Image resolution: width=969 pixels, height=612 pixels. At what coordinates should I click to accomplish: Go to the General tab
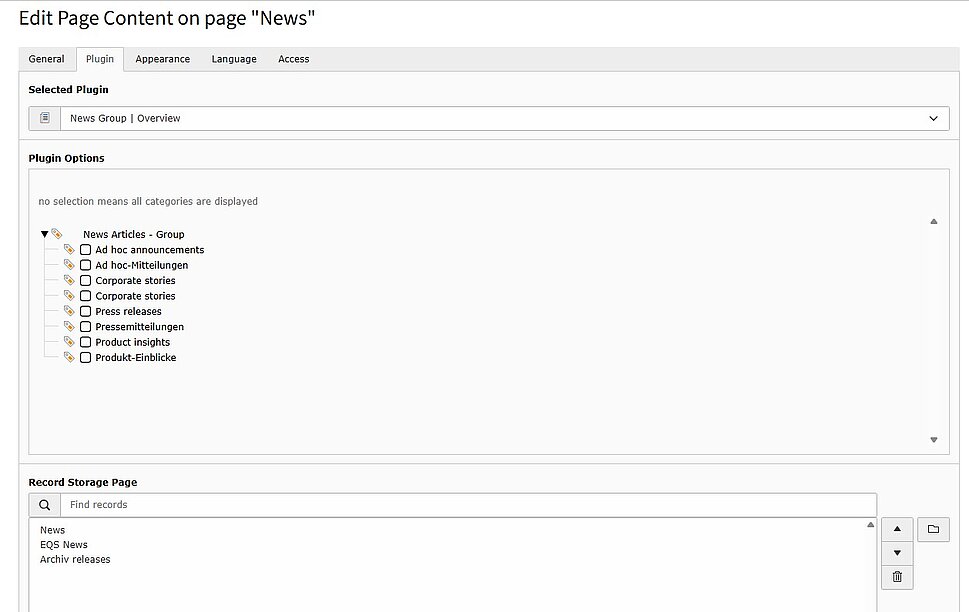pos(46,59)
